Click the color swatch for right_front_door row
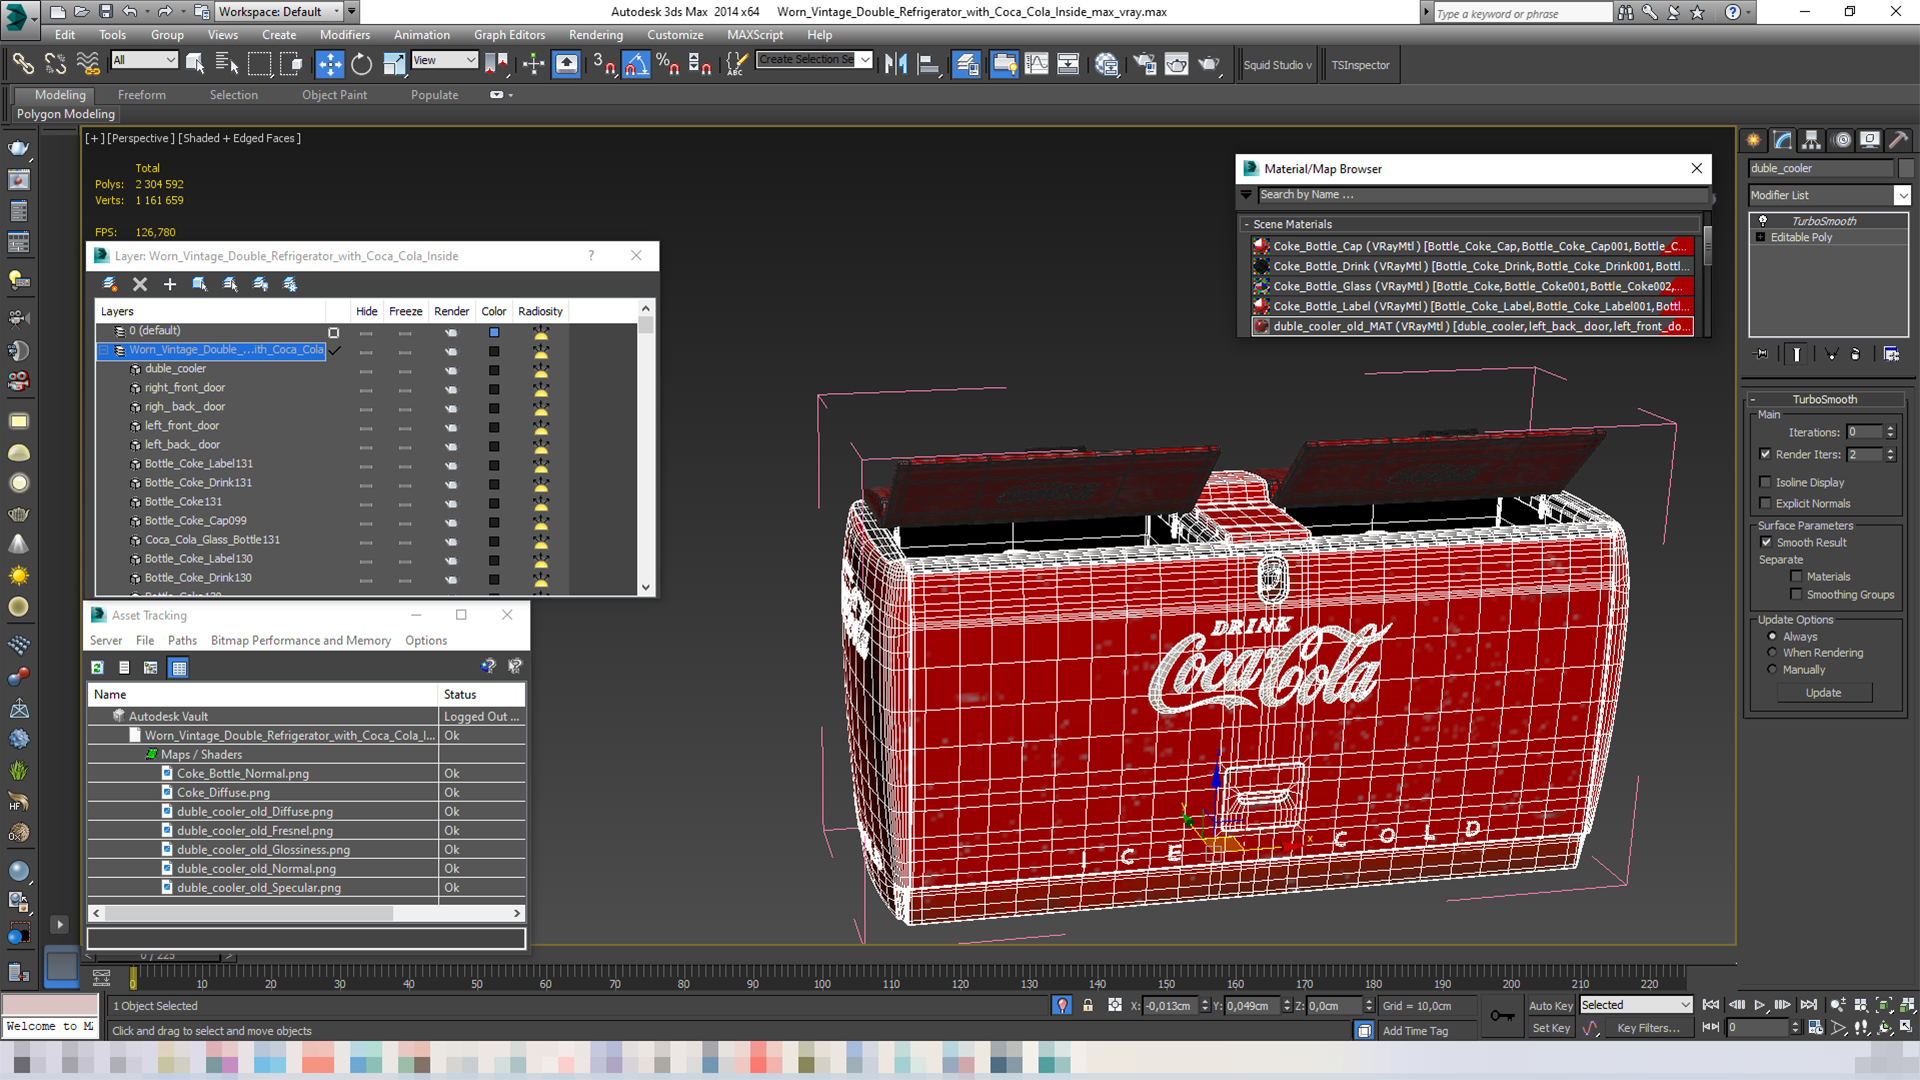The height and width of the screenshot is (1080, 1920). tap(494, 389)
